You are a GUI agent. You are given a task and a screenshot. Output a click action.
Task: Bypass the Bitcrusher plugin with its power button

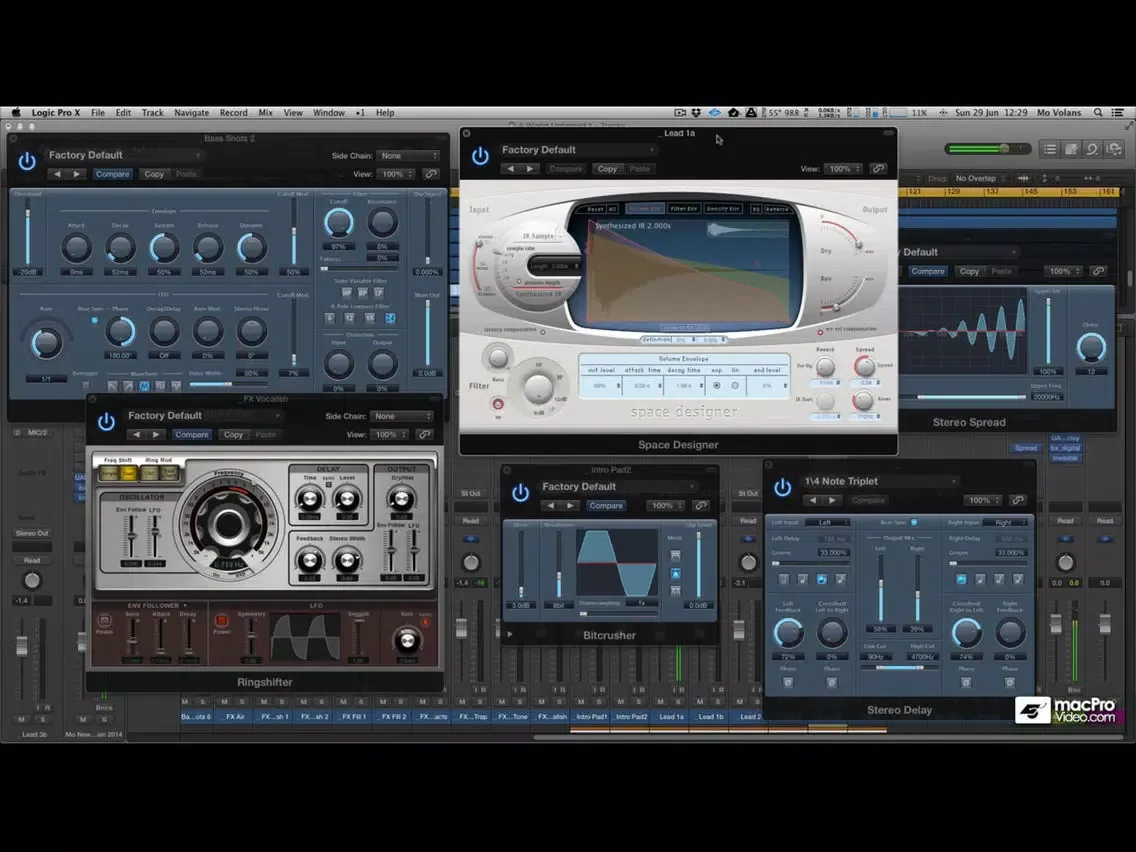(x=520, y=493)
